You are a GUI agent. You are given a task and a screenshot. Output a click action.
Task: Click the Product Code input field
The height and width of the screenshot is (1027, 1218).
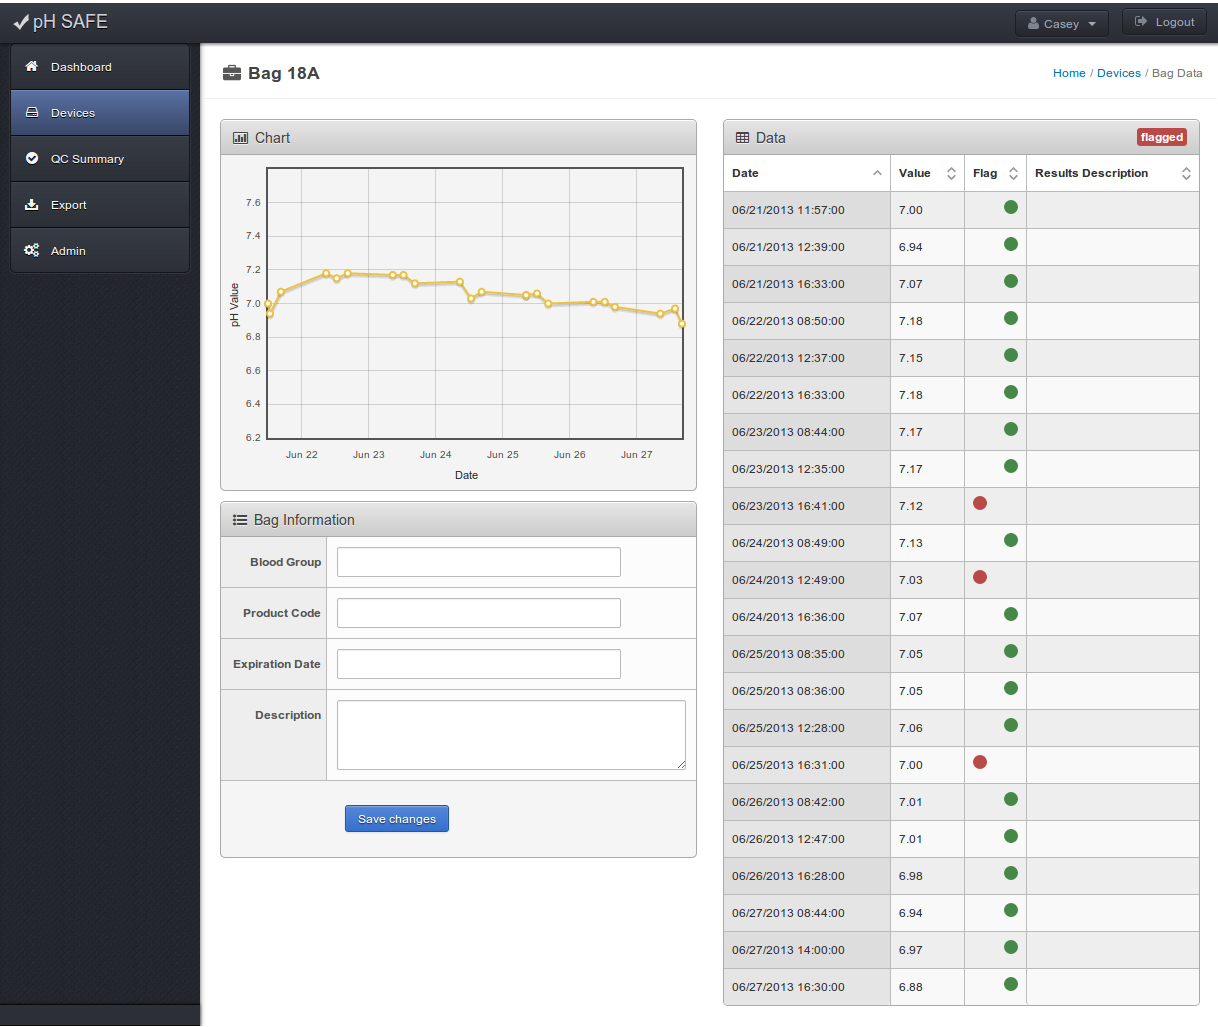[x=479, y=613]
